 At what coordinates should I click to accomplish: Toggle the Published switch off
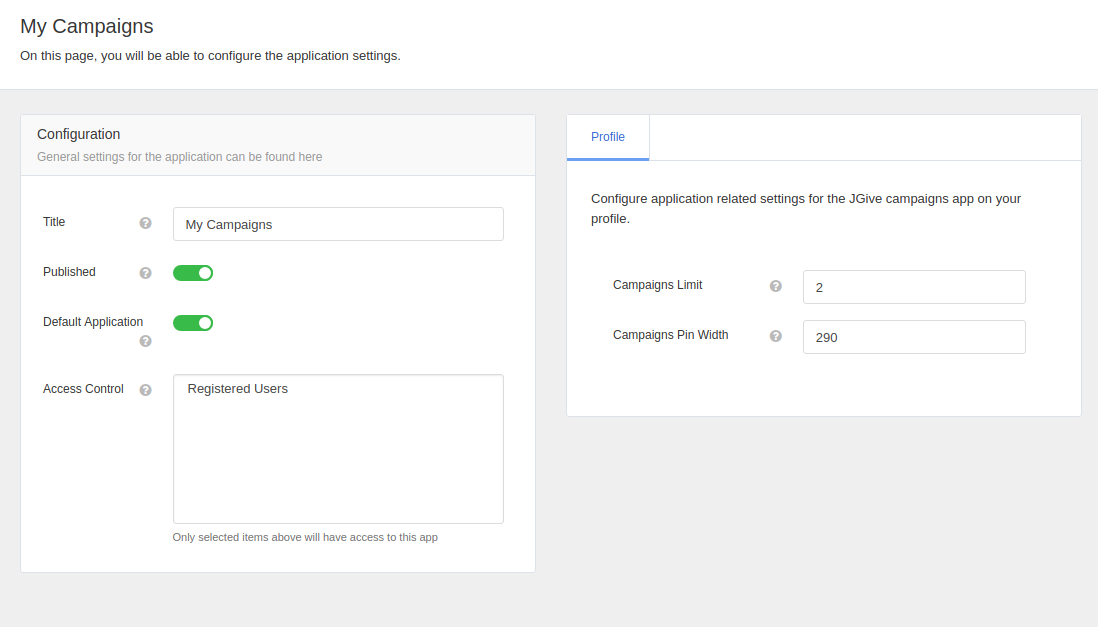(193, 273)
